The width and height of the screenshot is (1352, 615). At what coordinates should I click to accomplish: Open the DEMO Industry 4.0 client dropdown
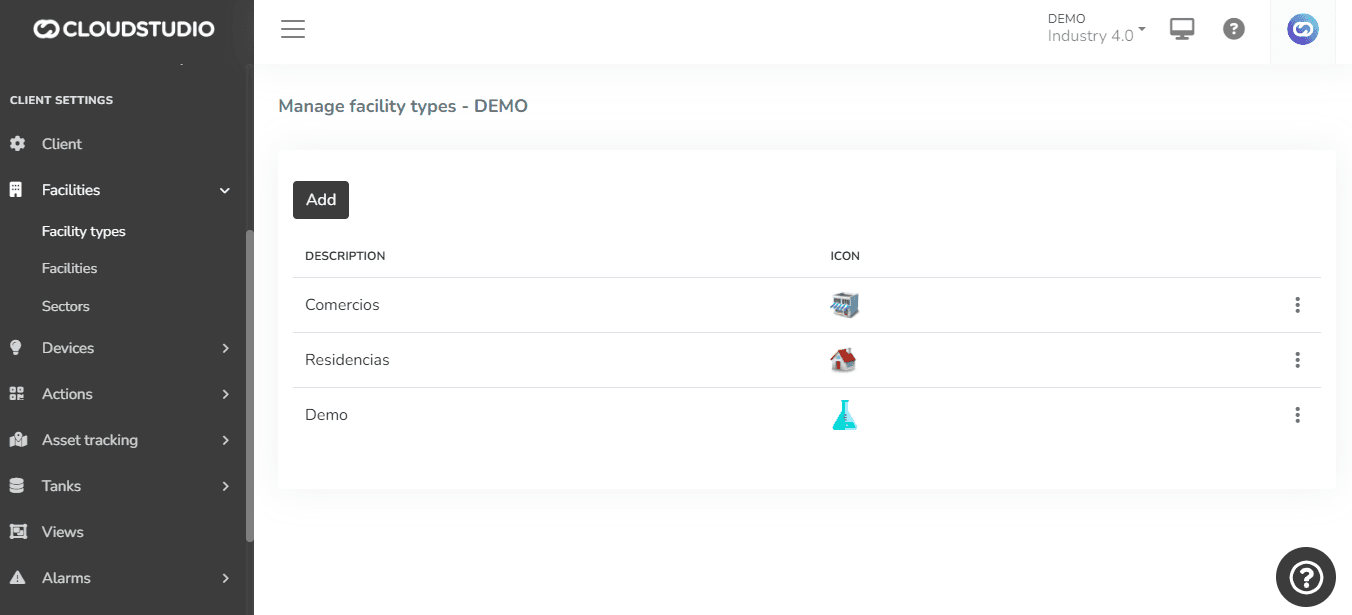tap(1096, 28)
